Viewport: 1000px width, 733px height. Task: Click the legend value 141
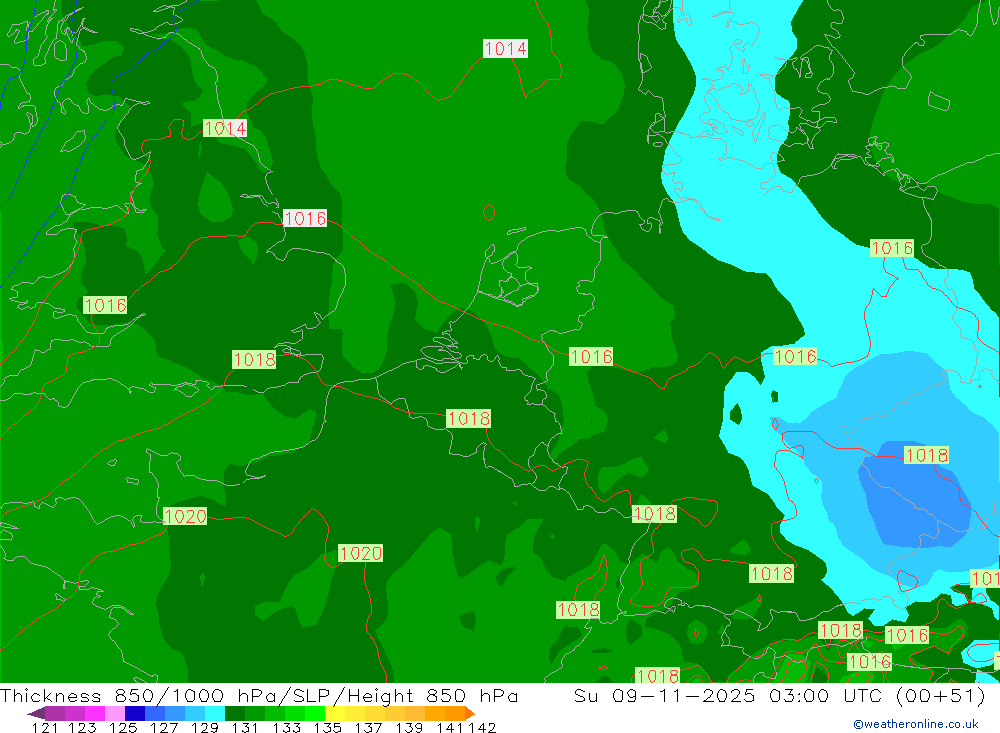450,727
